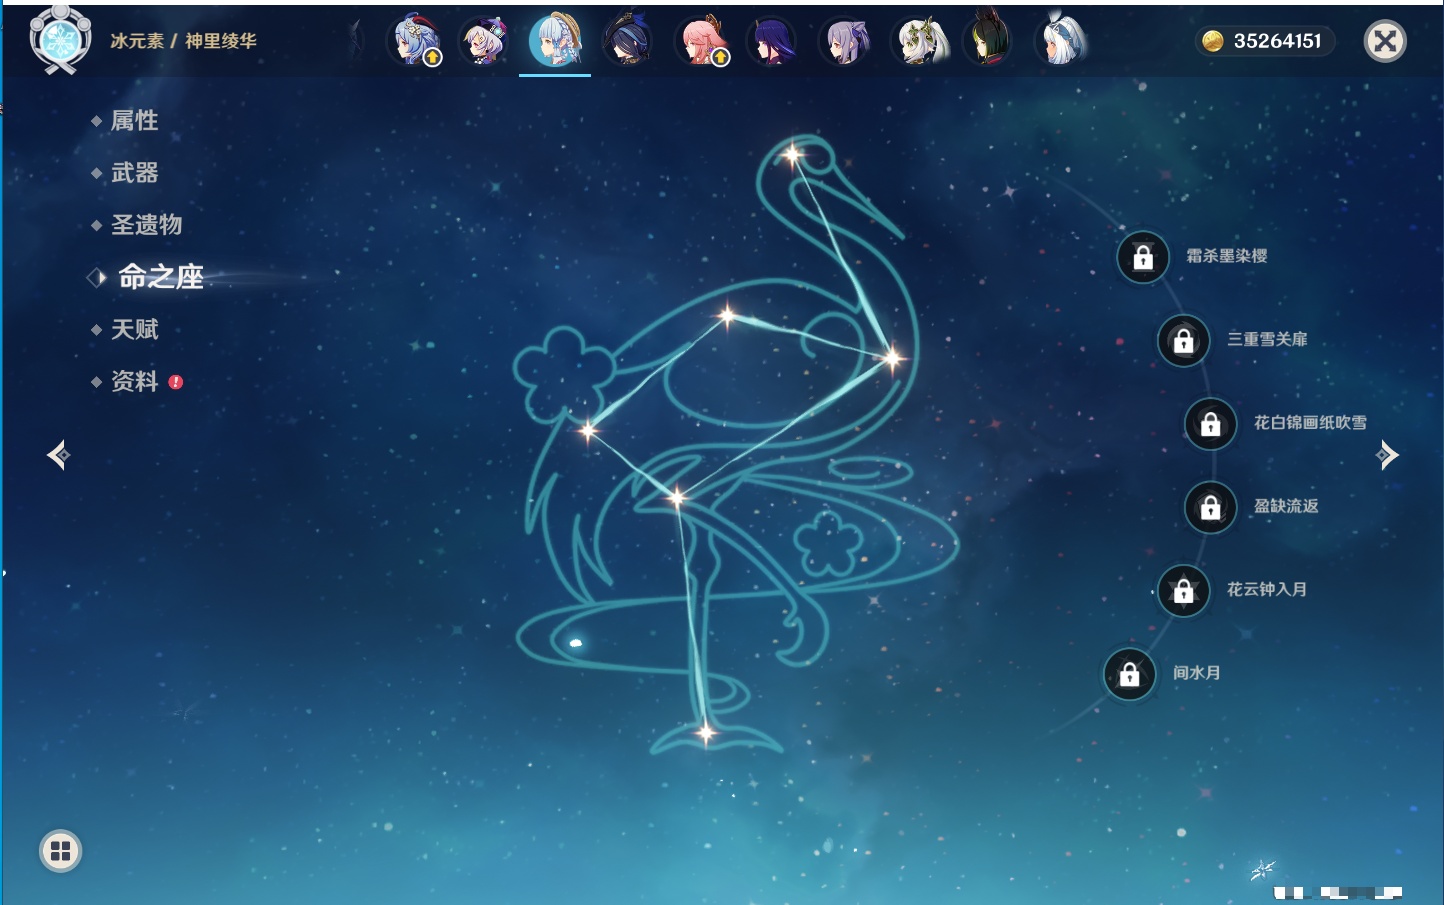
Task: Click the star at the crane's head
Action: pyautogui.click(x=792, y=154)
